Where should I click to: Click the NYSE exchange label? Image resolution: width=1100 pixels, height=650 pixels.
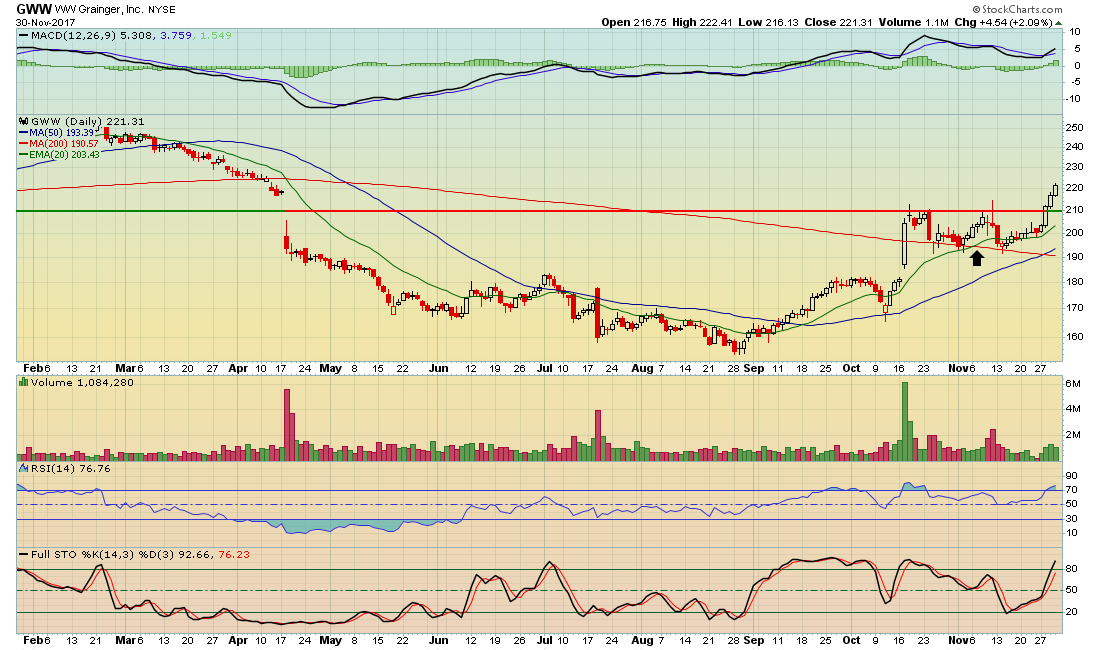click(161, 10)
